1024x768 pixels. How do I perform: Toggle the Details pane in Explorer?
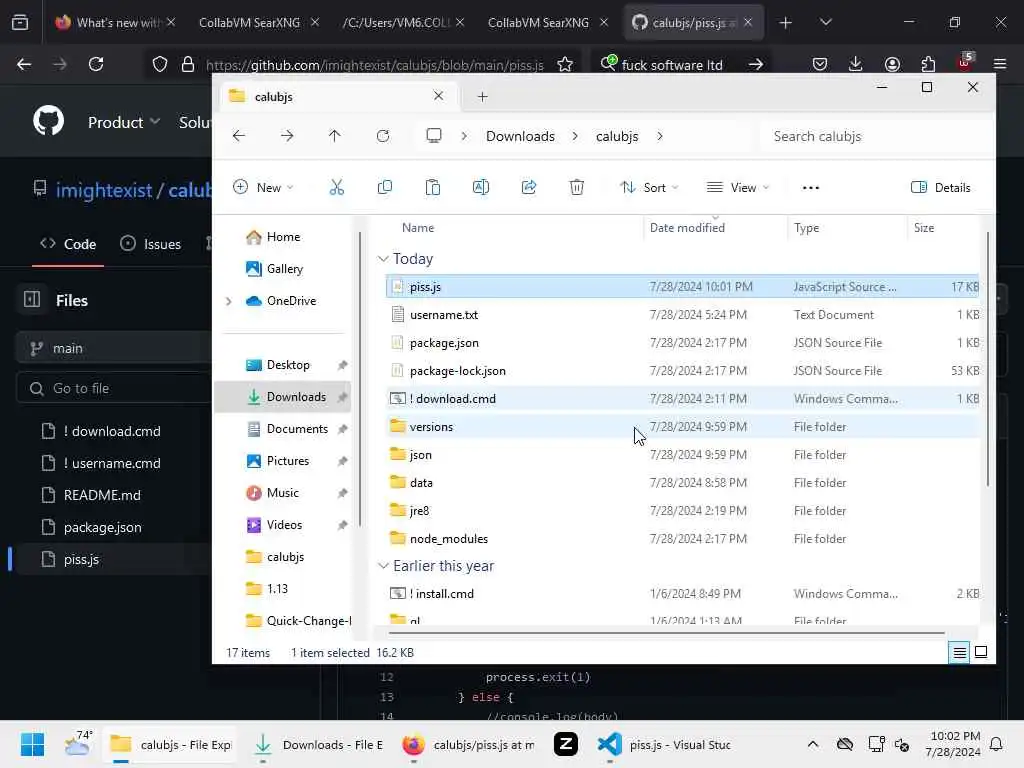point(940,187)
